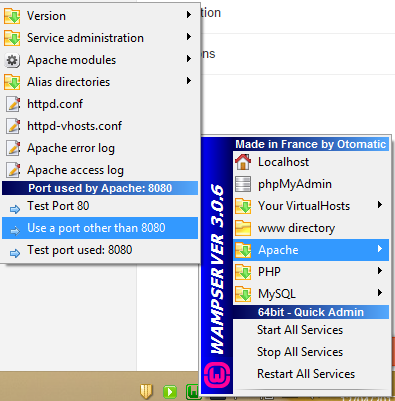Click the Version folder icon
This screenshot has width=395, height=401.
tap(12, 16)
